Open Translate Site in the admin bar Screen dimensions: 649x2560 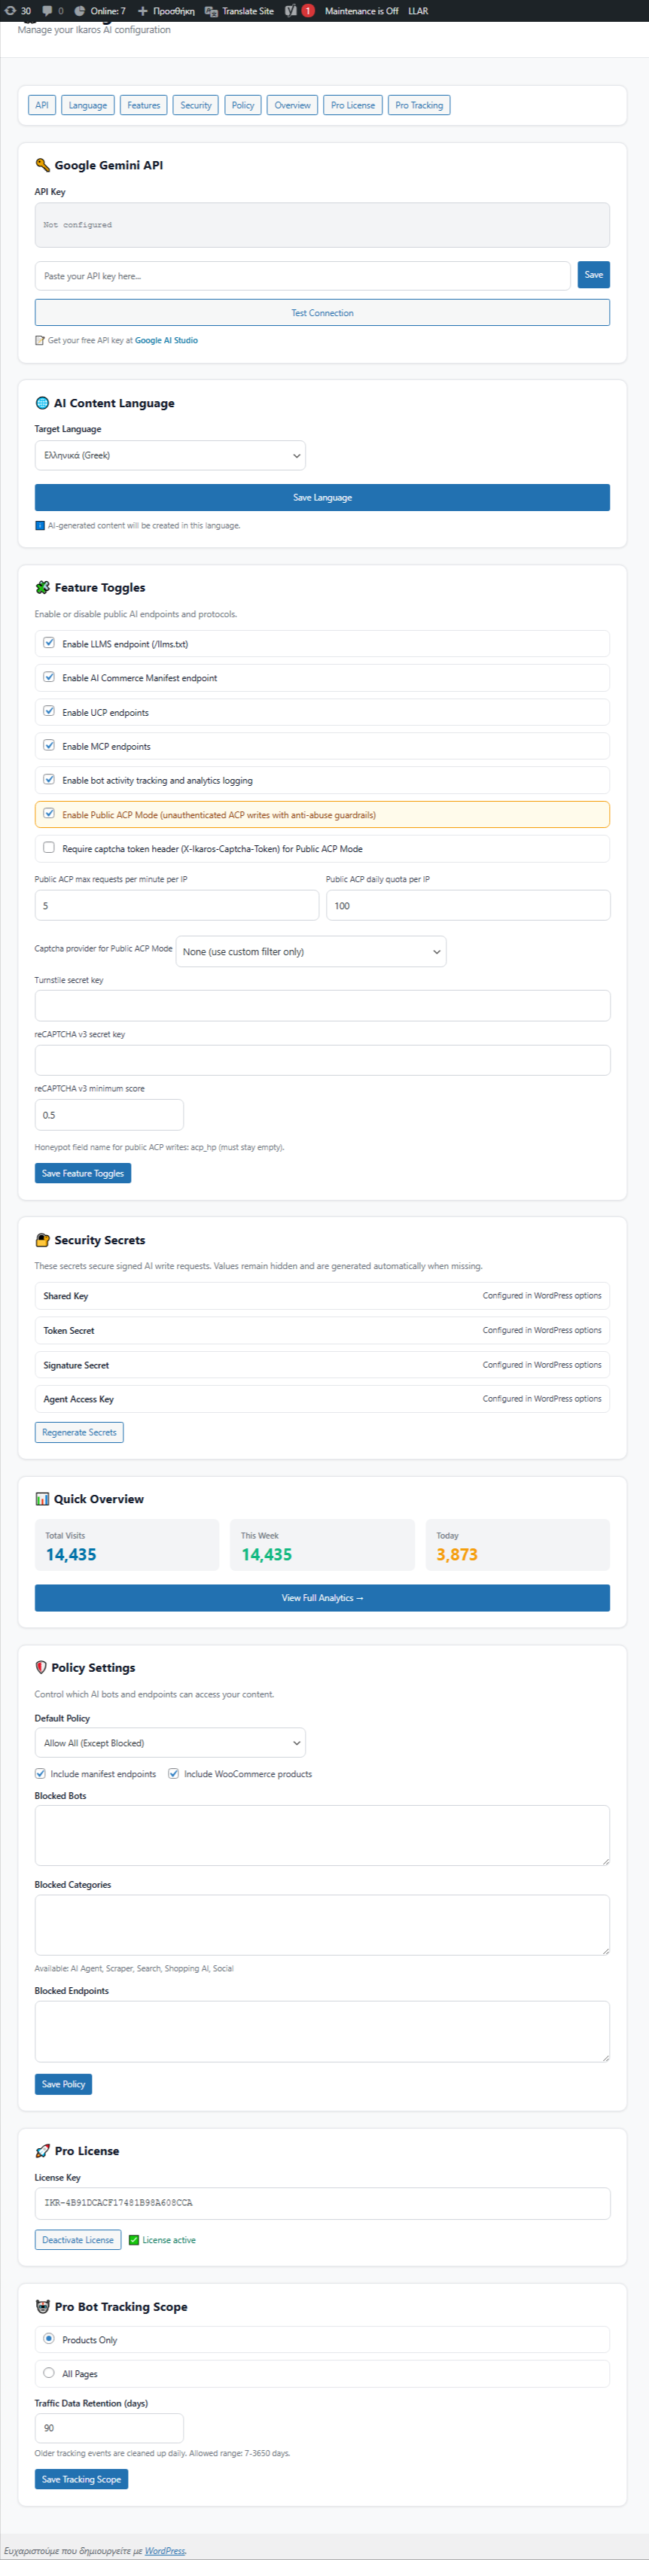239,11
